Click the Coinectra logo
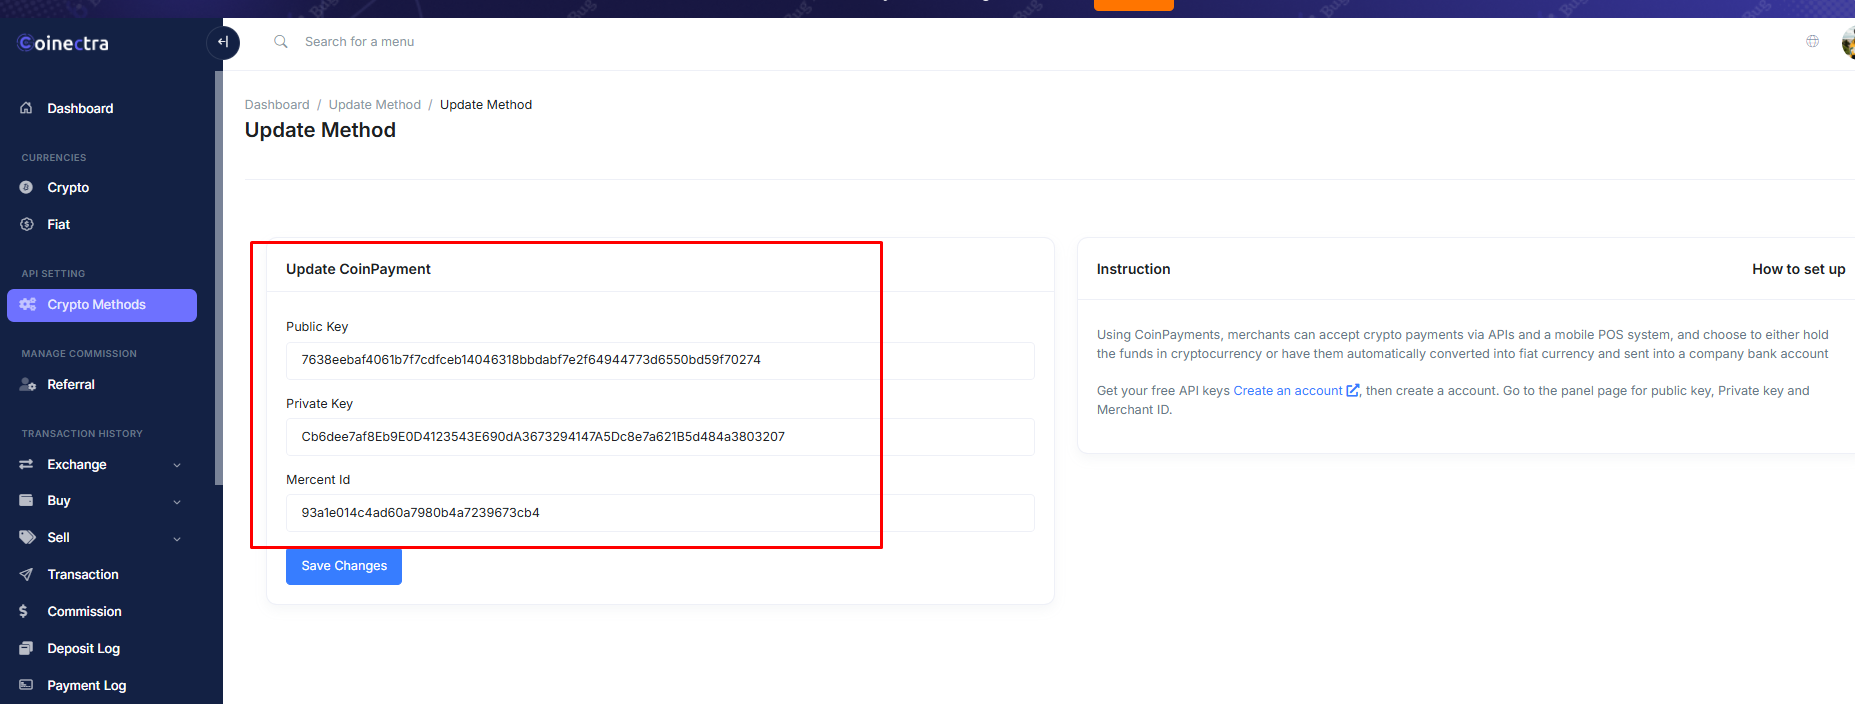This screenshot has height=704, width=1855. click(x=63, y=43)
